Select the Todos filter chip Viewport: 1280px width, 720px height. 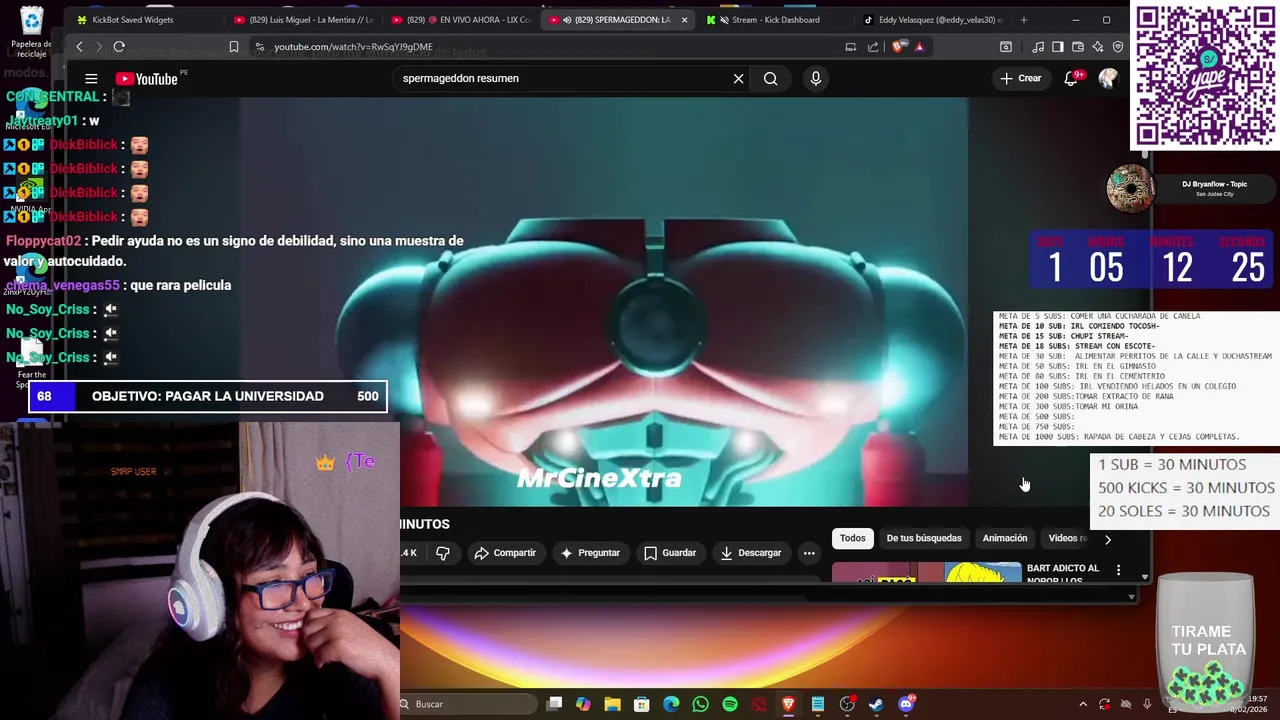tap(853, 538)
